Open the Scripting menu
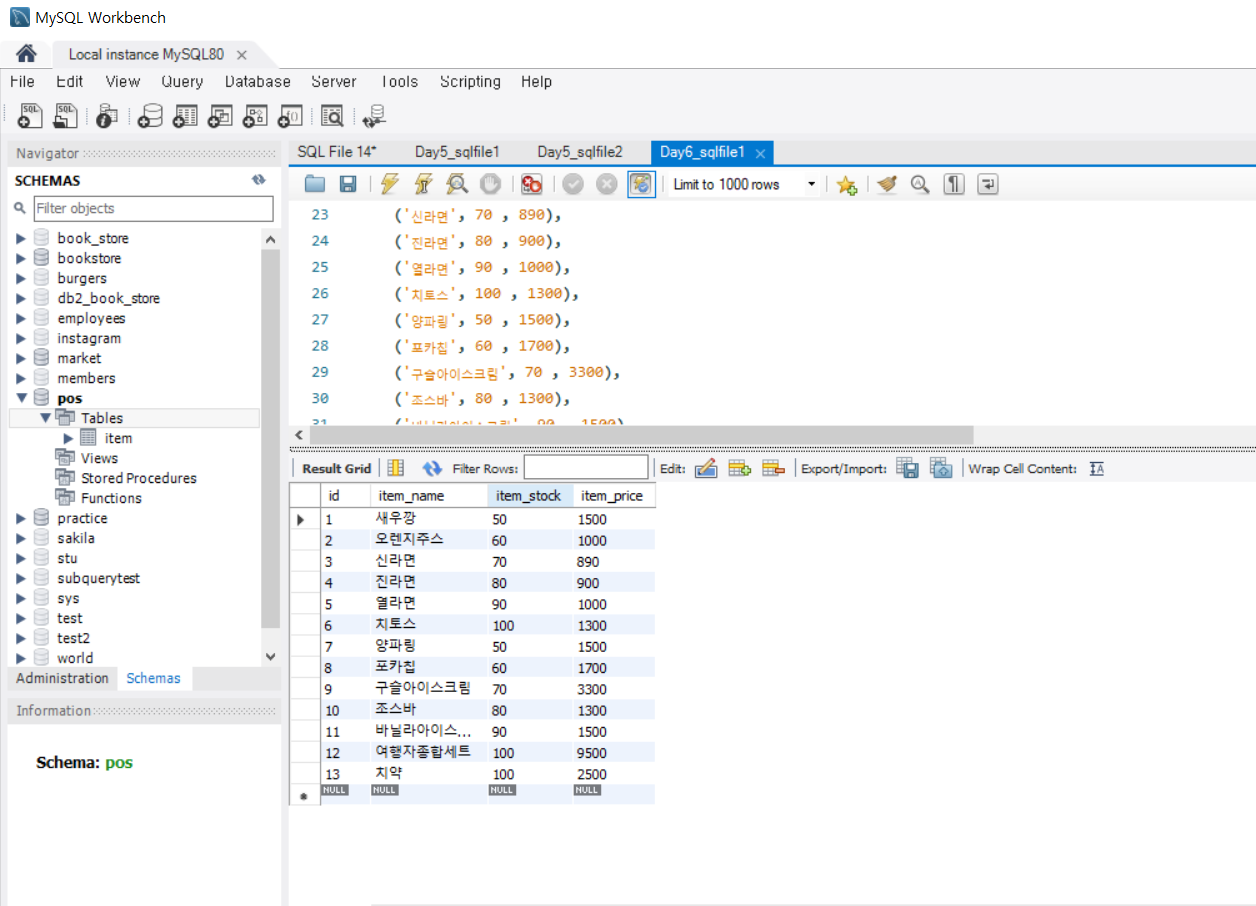 470,82
